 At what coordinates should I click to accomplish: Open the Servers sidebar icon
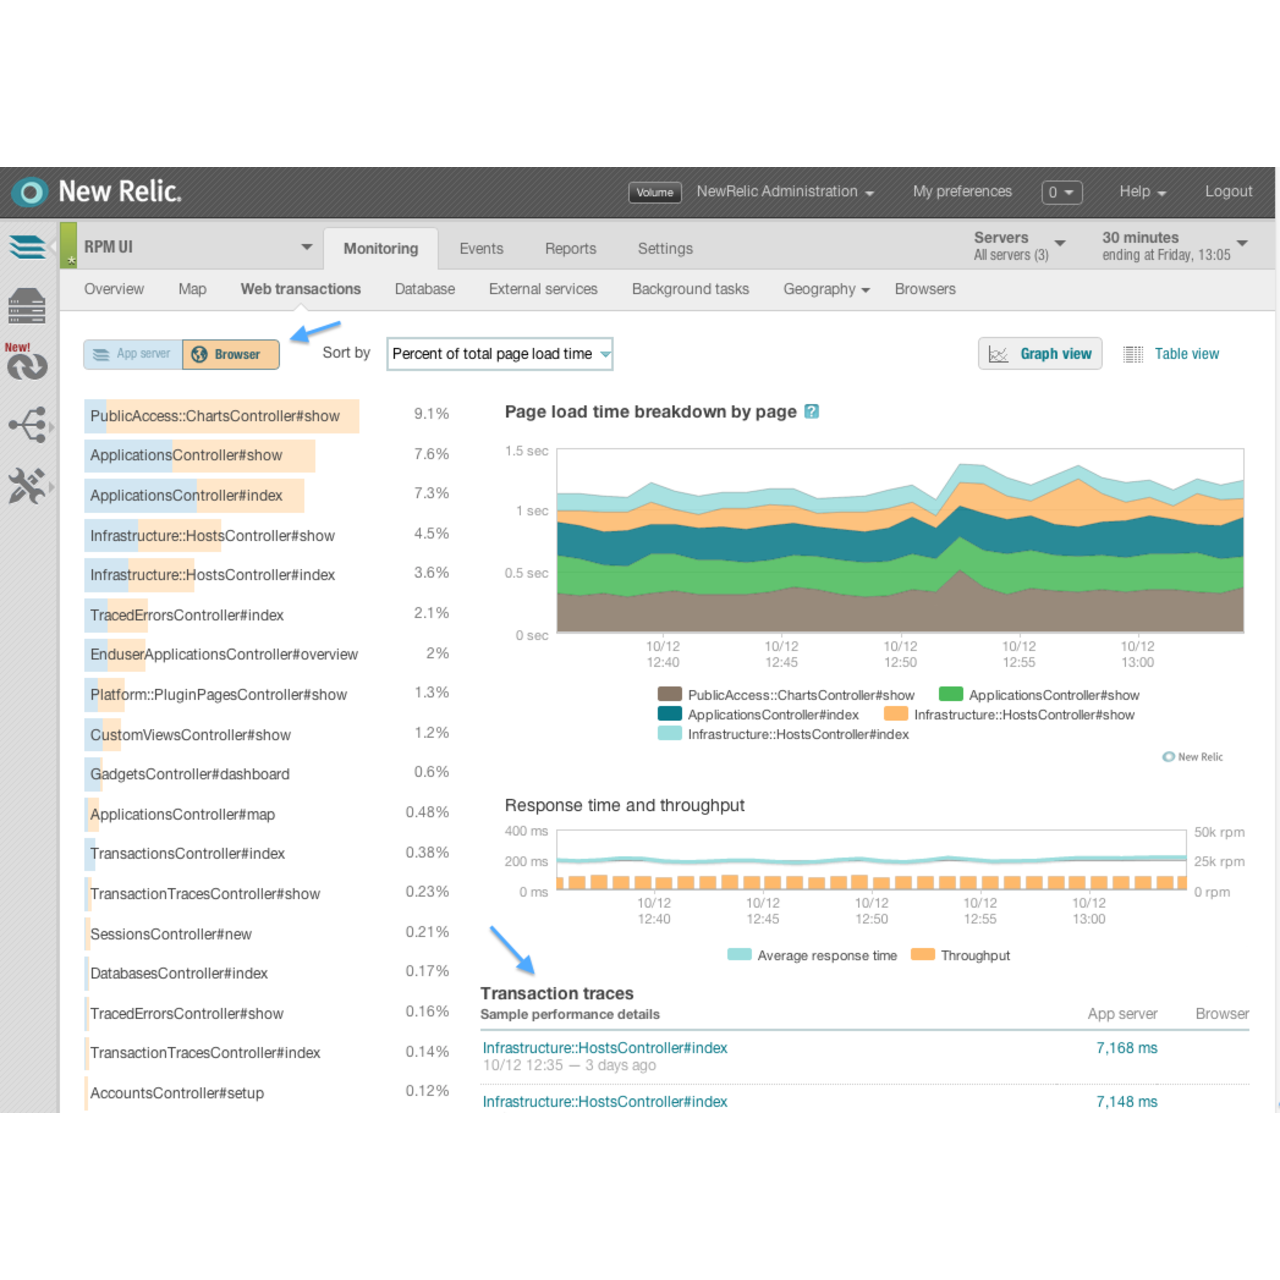pos(27,307)
